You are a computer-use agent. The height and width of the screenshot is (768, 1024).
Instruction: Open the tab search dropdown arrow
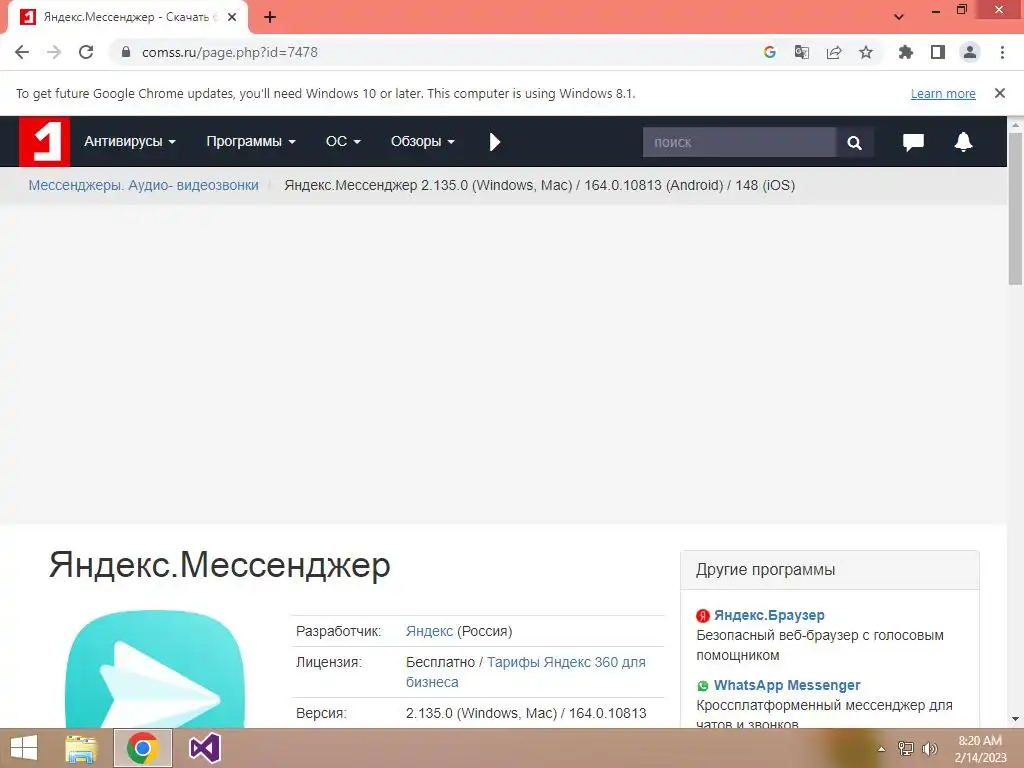coord(899,17)
